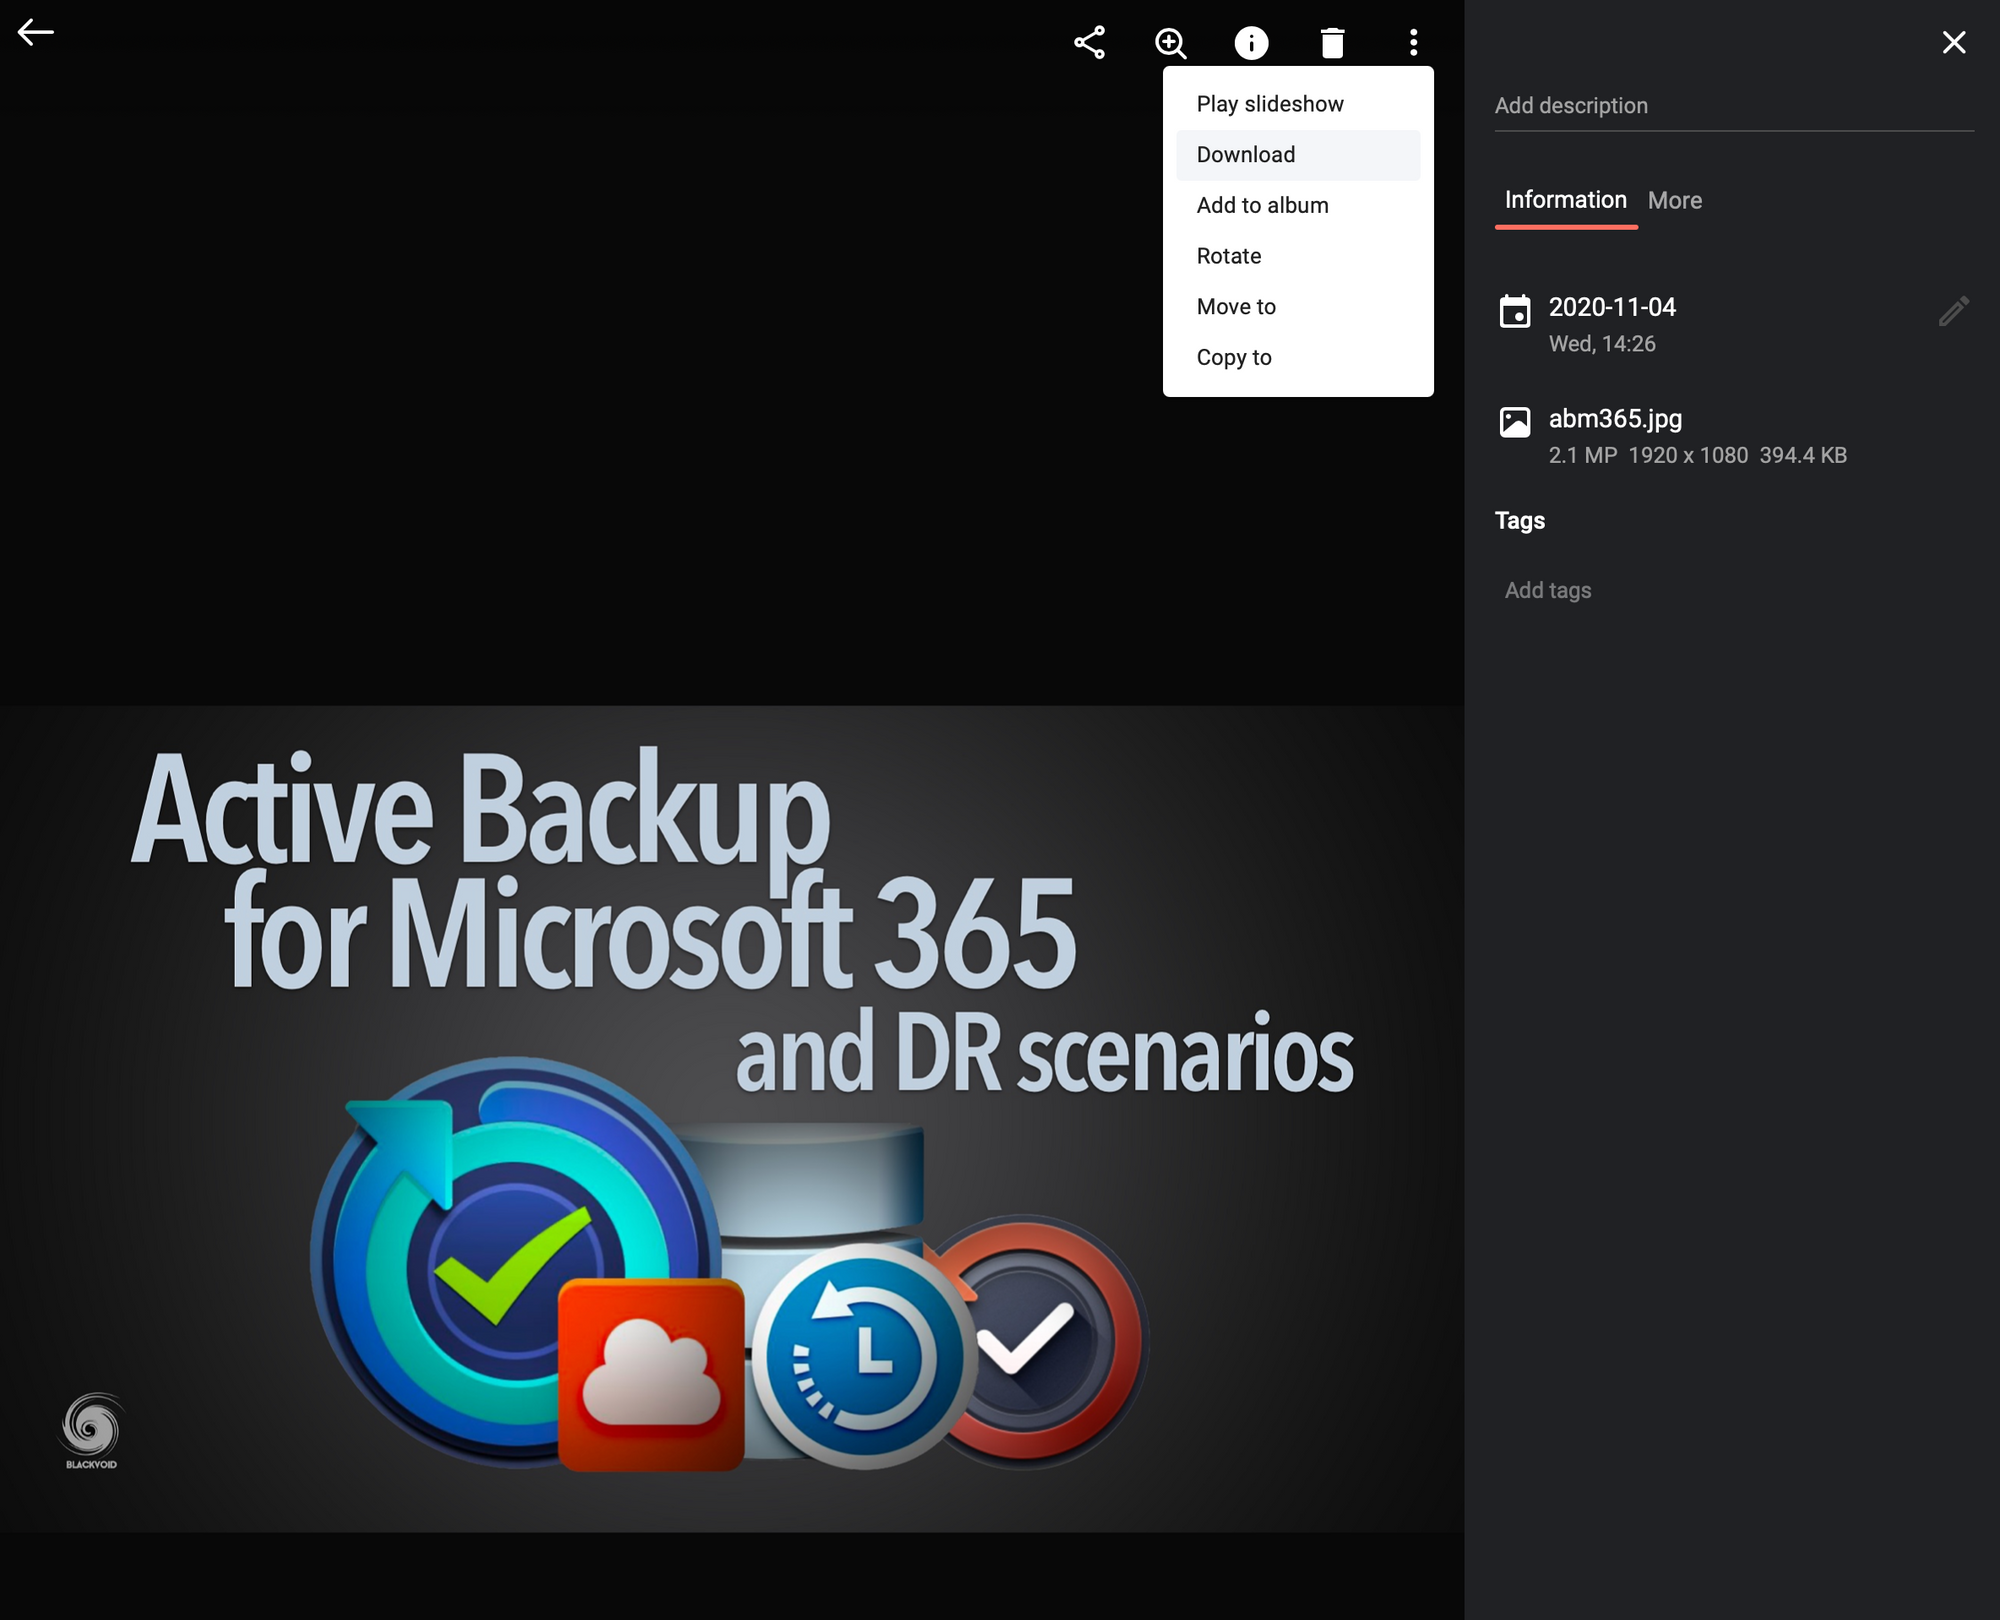Image resolution: width=2000 pixels, height=1620 pixels.
Task: Delete the photo with trash icon
Action: (x=1332, y=43)
